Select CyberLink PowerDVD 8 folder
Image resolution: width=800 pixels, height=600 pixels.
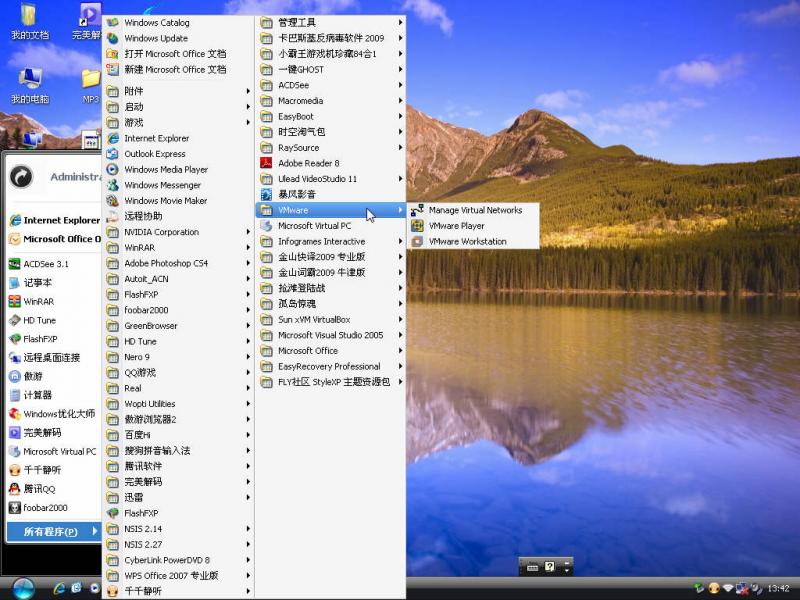click(178, 560)
